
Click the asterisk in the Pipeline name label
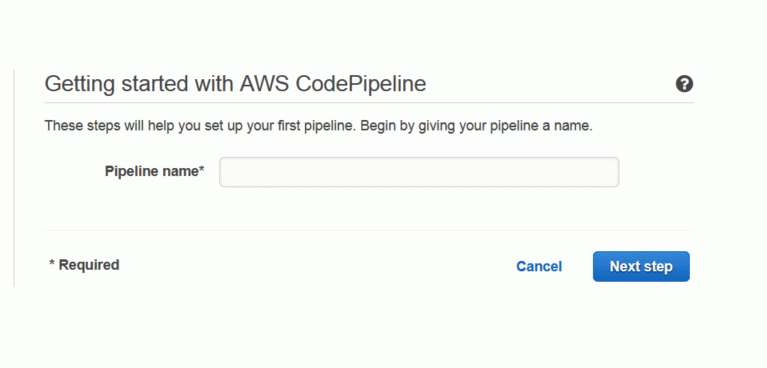(201, 169)
